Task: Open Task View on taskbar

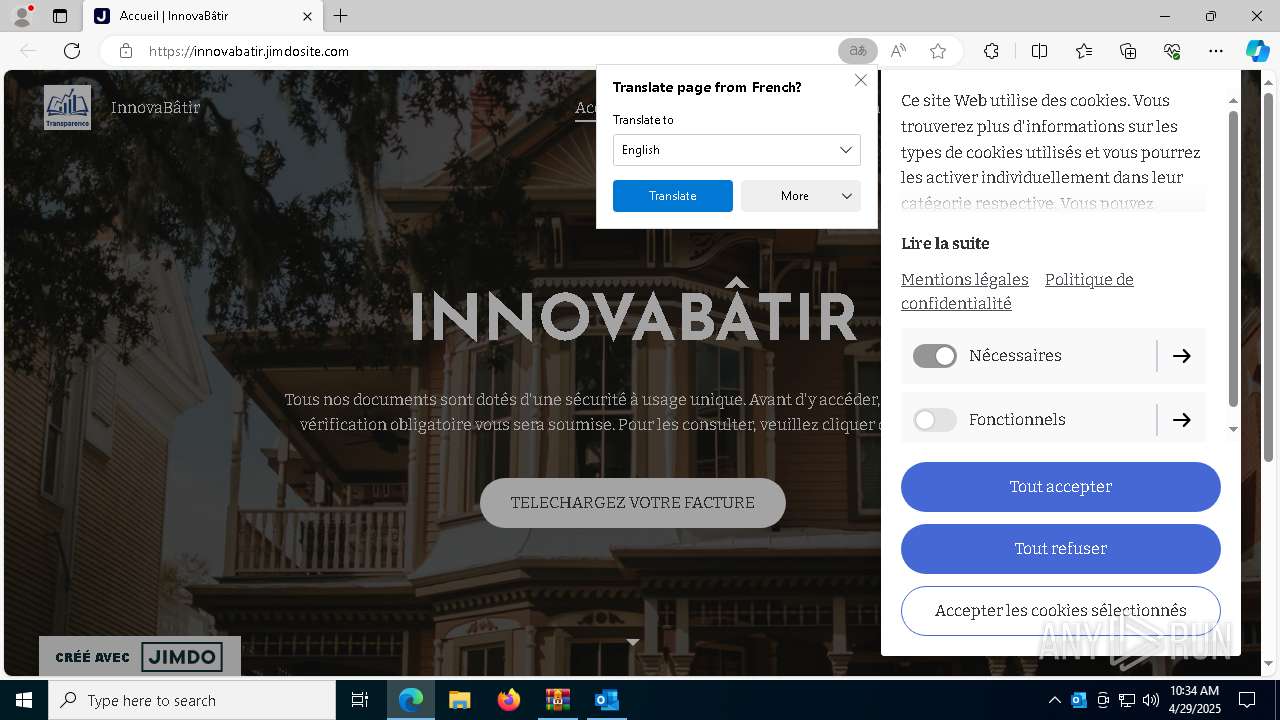Action: 360,700
